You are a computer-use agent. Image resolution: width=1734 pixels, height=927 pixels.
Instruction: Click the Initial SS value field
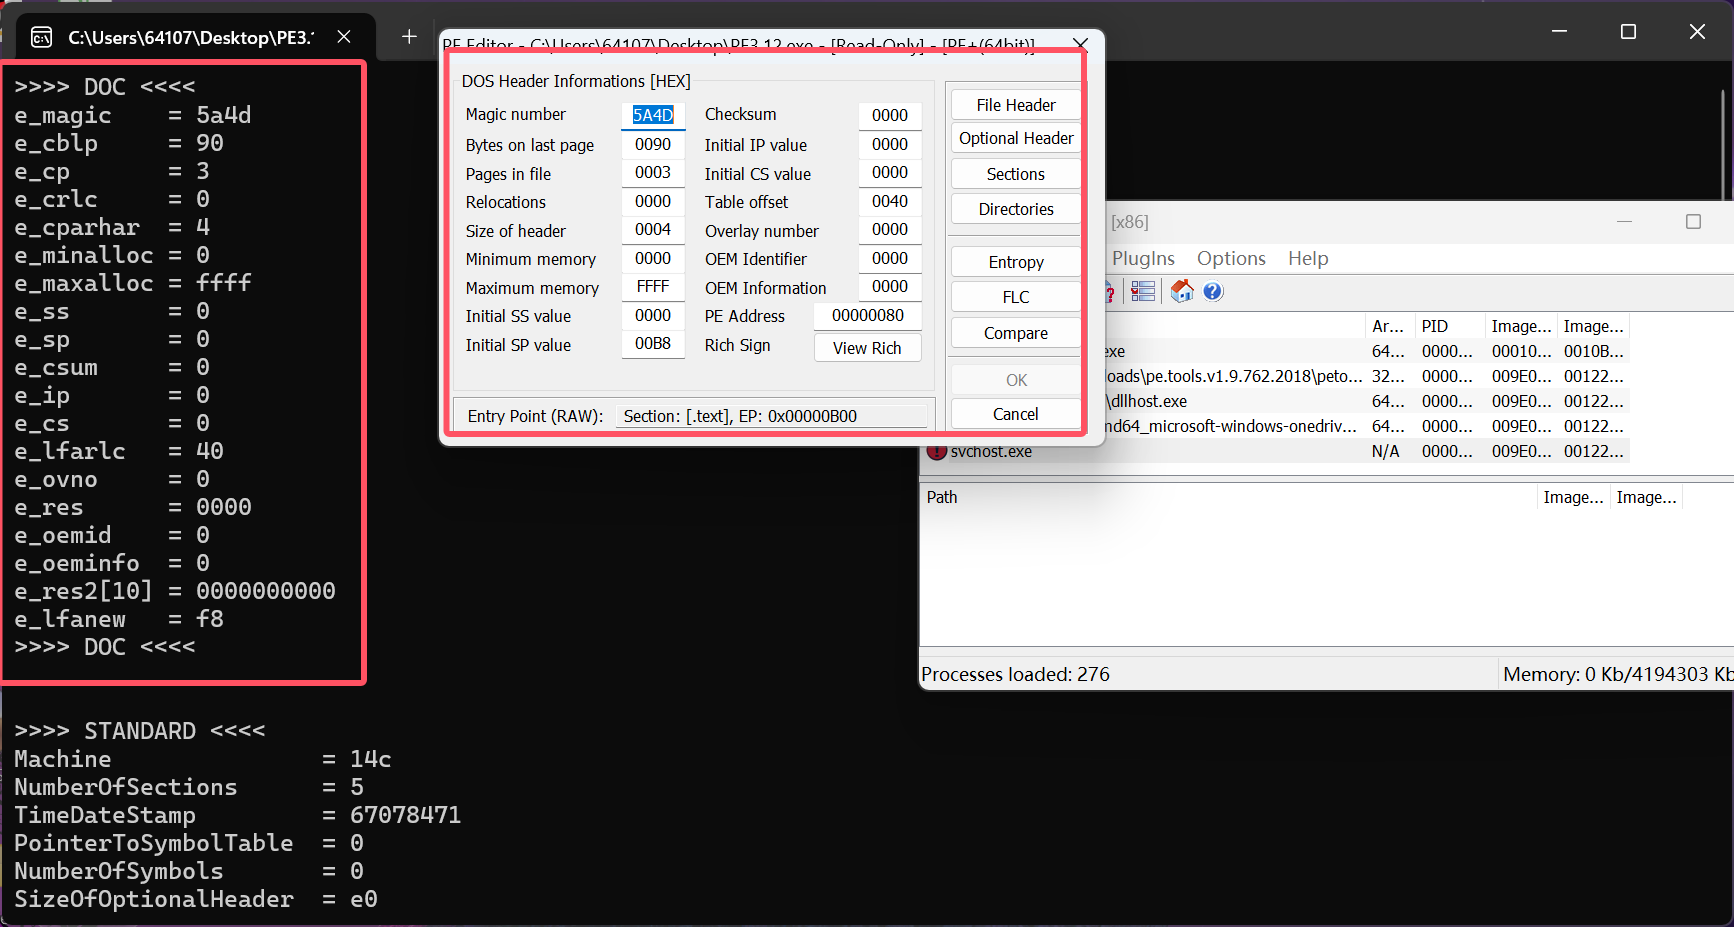point(653,315)
